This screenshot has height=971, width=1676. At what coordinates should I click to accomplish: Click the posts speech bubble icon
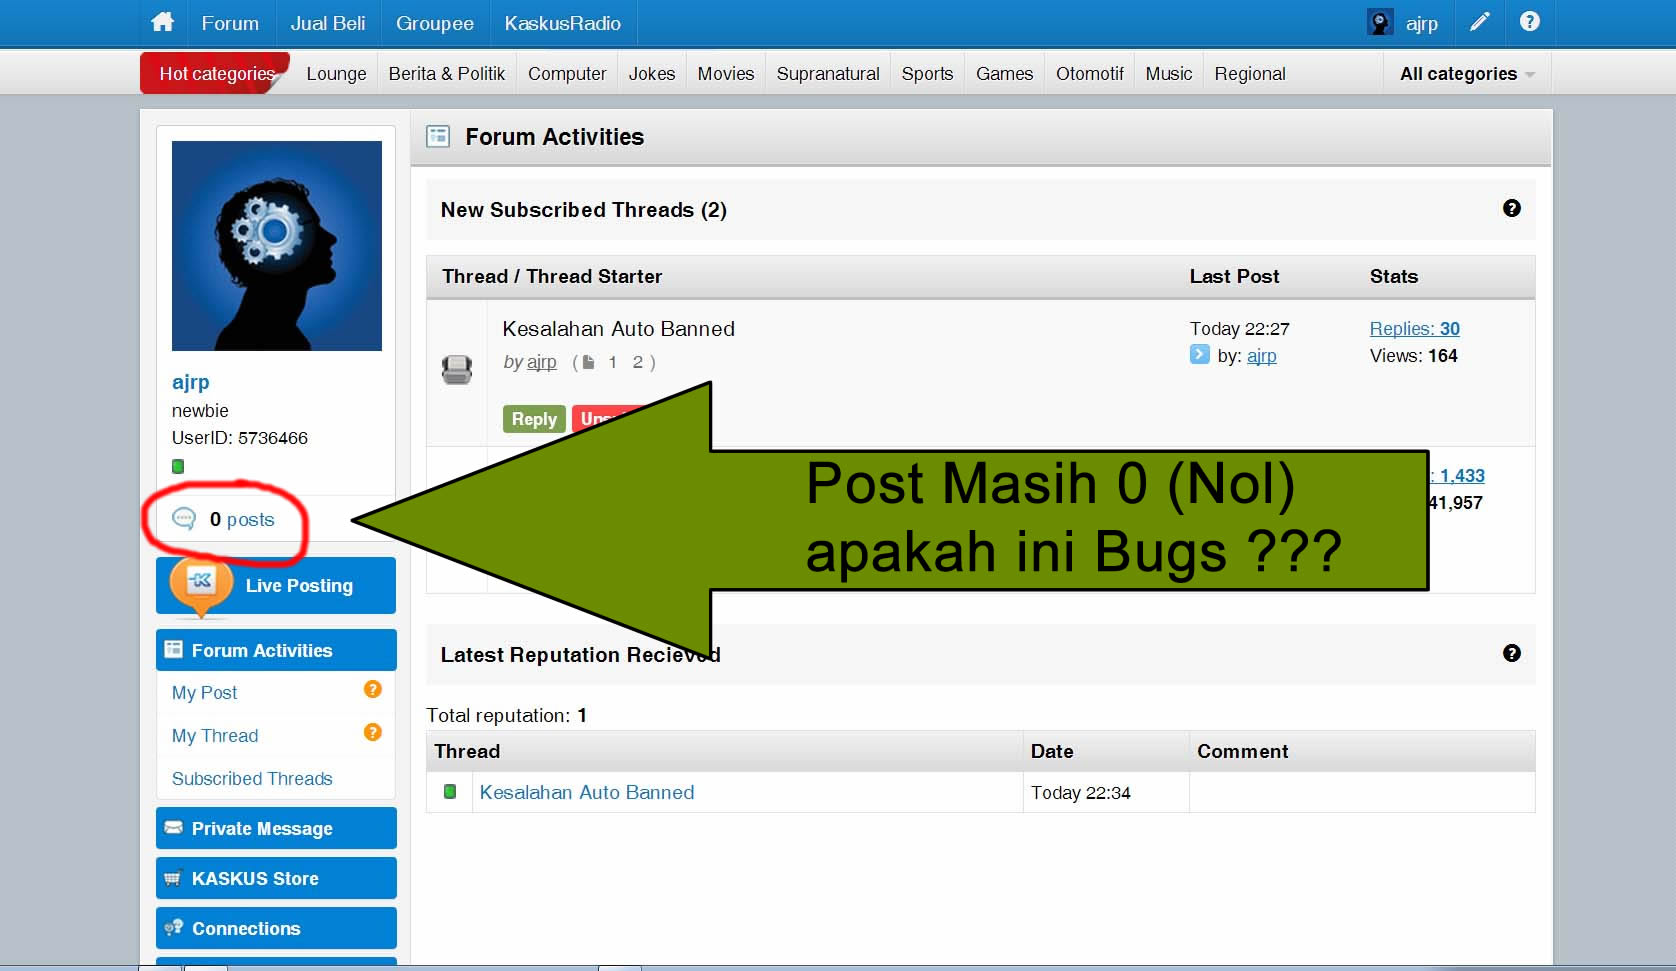184,518
